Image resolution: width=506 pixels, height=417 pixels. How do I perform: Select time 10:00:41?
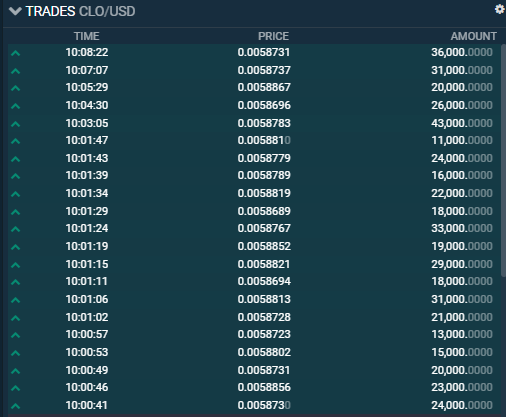(x=87, y=405)
